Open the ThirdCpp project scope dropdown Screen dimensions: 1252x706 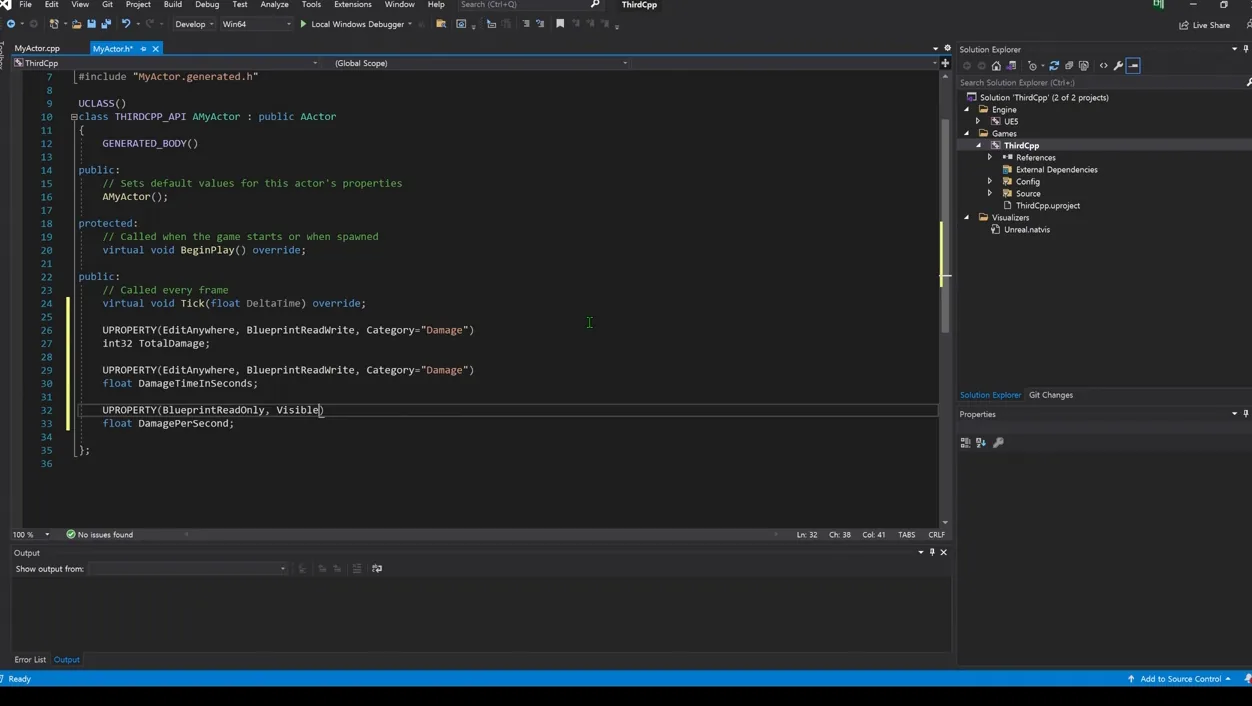click(x=166, y=63)
